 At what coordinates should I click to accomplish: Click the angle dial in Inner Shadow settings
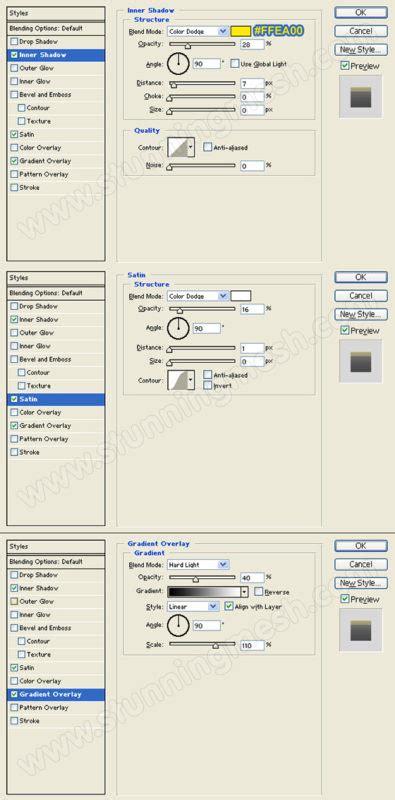click(x=178, y=64)
